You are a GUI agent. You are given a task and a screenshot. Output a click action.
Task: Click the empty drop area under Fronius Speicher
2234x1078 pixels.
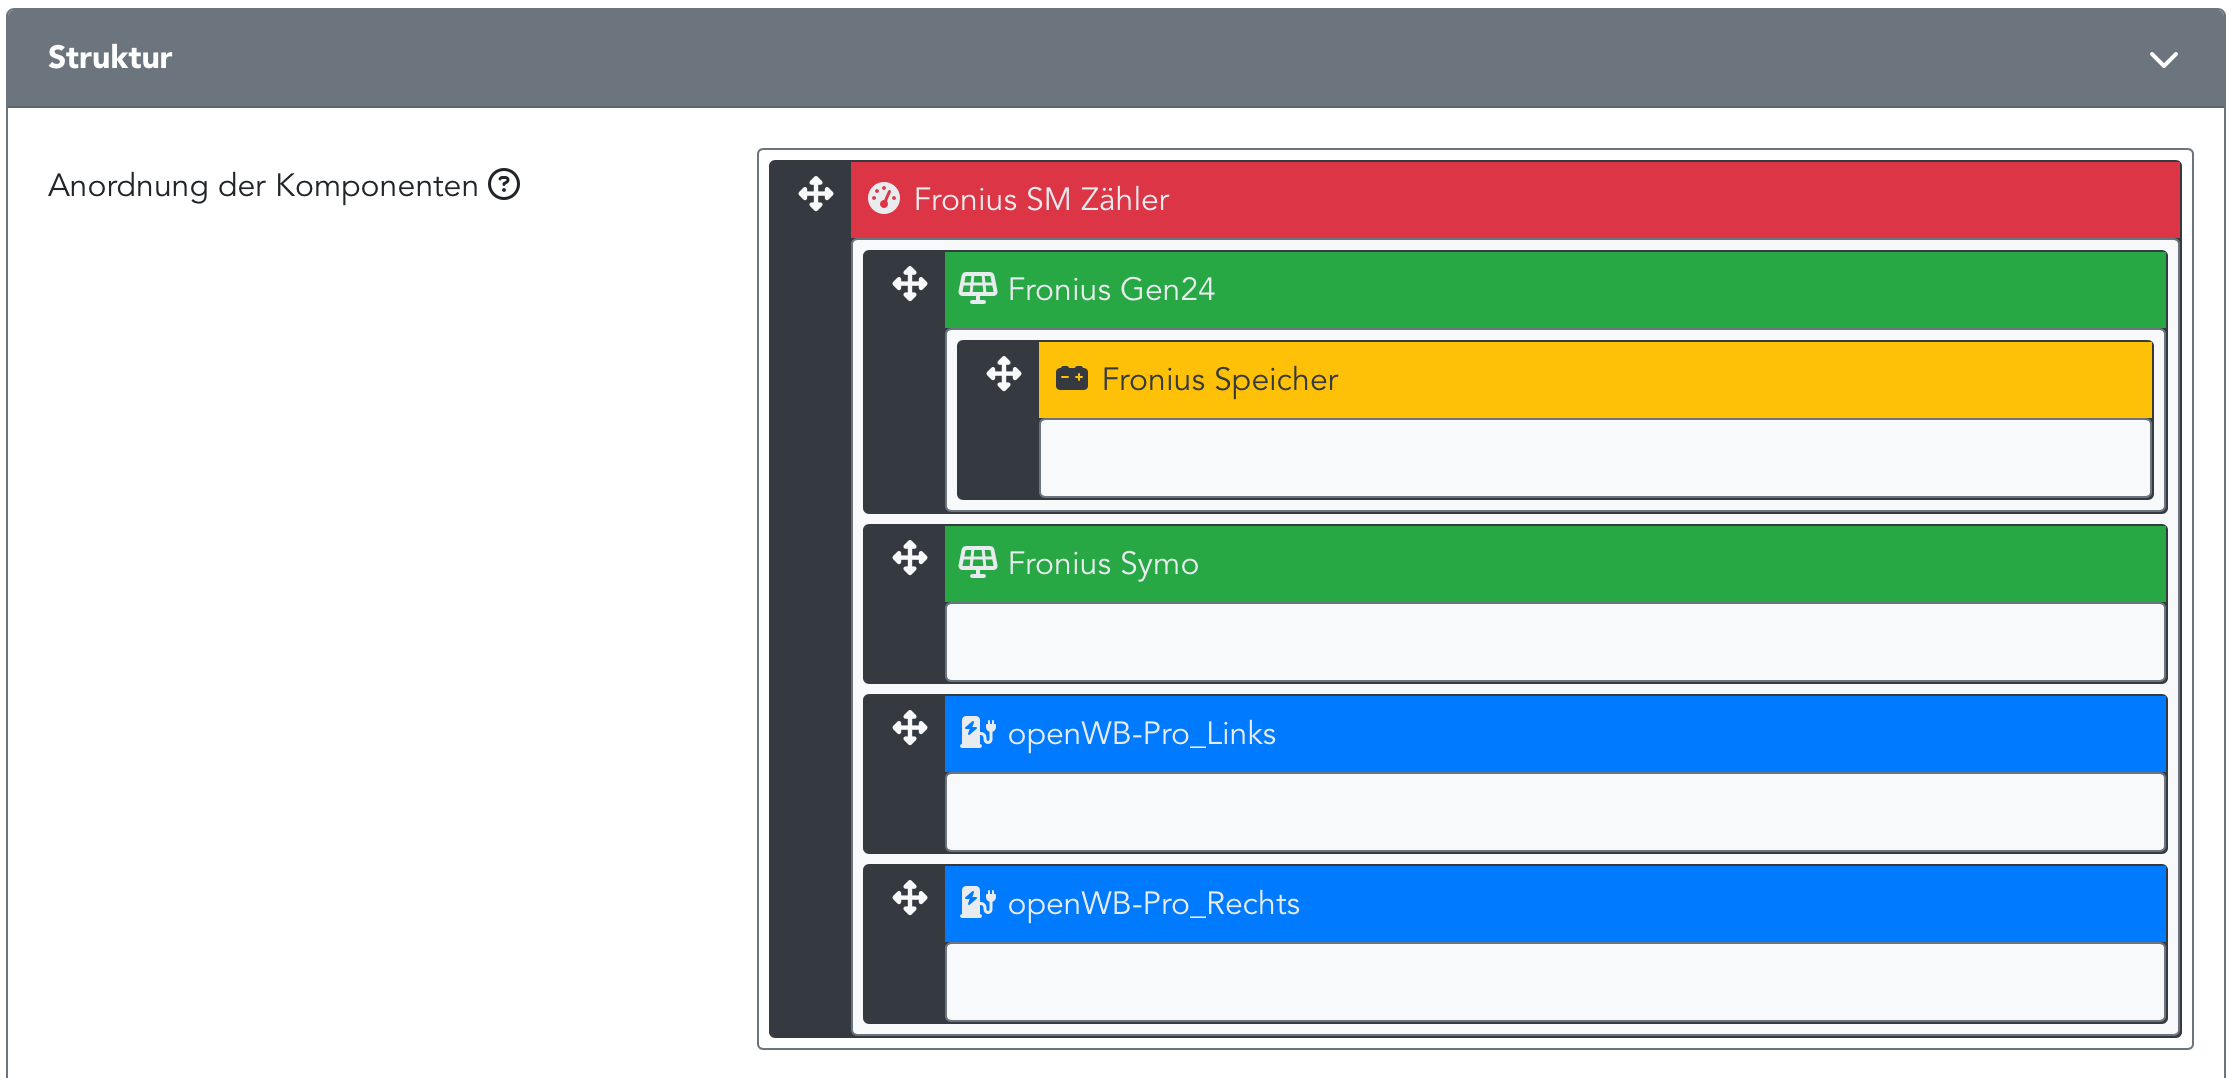tap(1595, 458)
